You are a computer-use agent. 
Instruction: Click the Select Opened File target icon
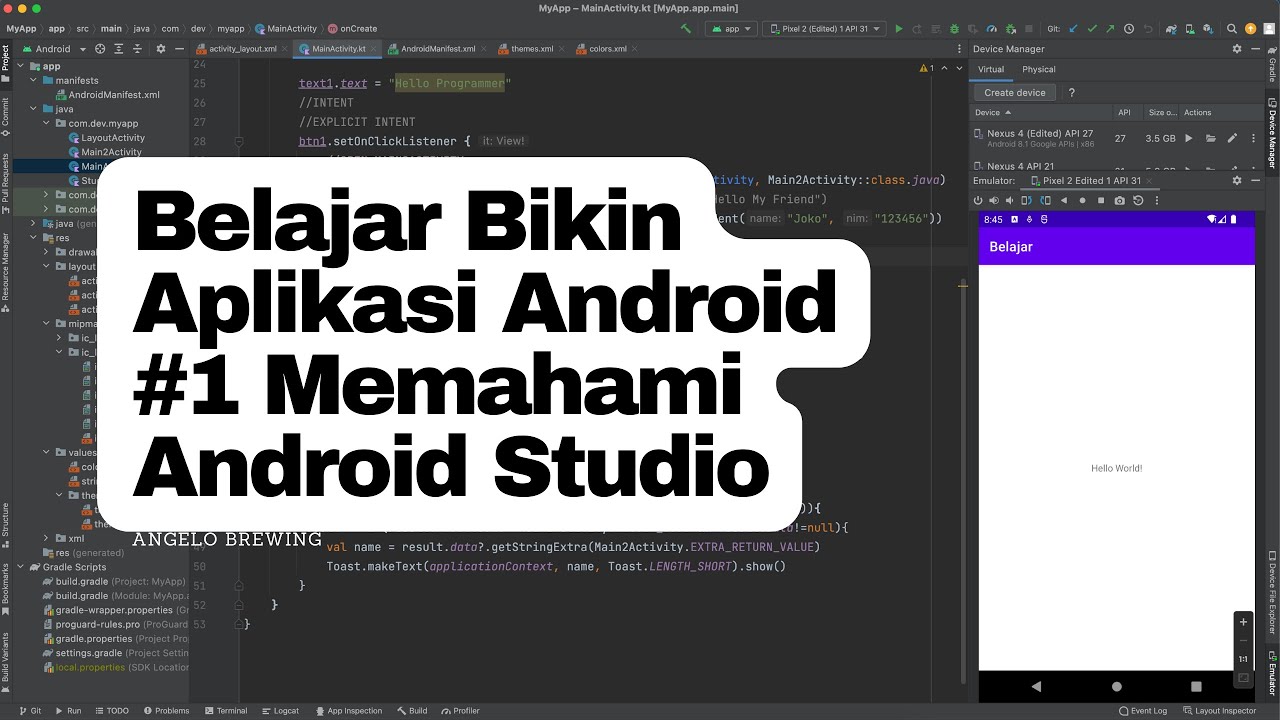click(100, 48)
